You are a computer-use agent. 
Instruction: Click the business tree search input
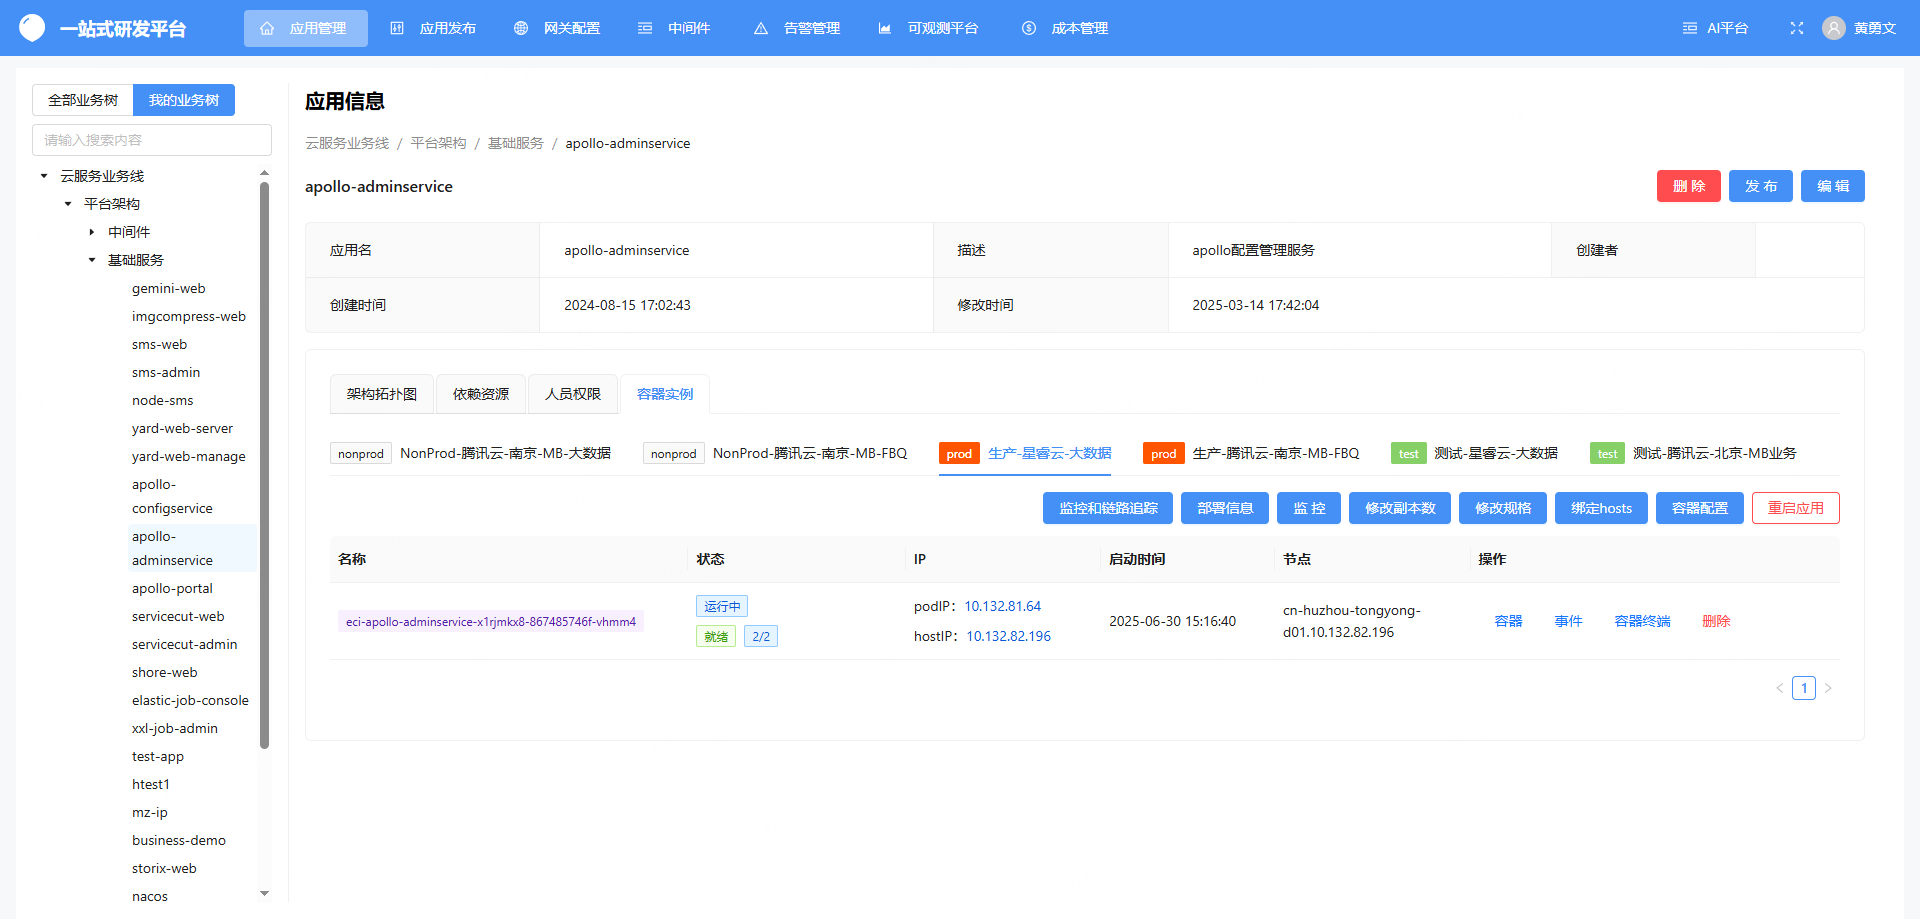tap(152, 140)
